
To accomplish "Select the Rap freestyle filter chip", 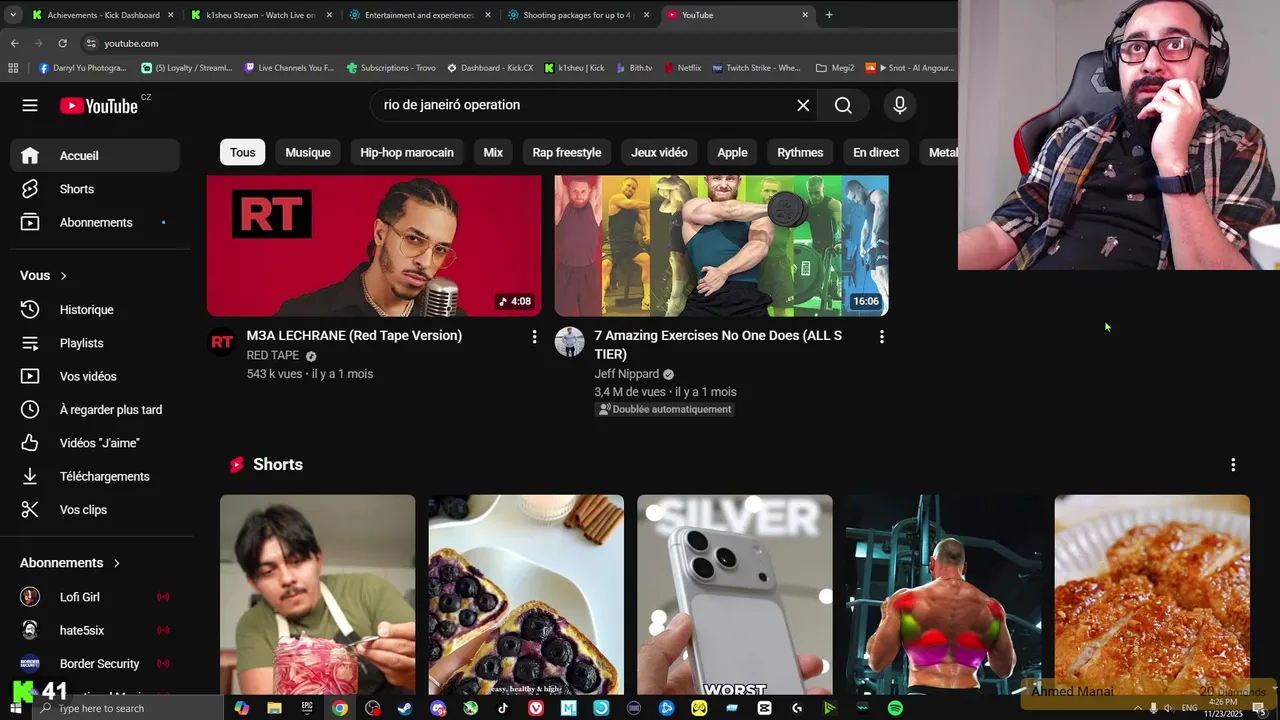I will click(567, 152).
